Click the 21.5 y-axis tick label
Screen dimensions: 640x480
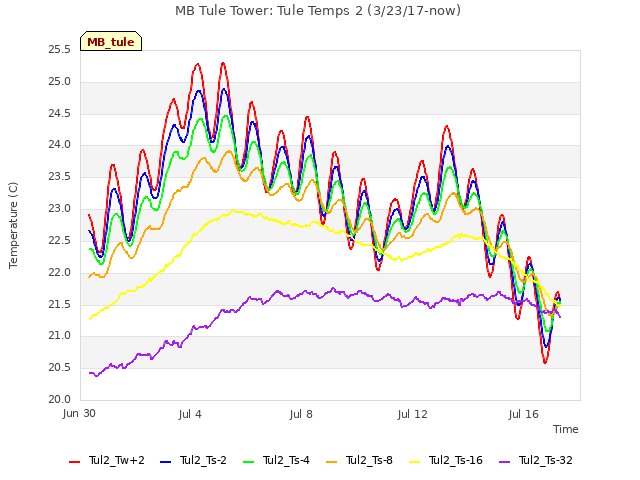click(59, 304)
